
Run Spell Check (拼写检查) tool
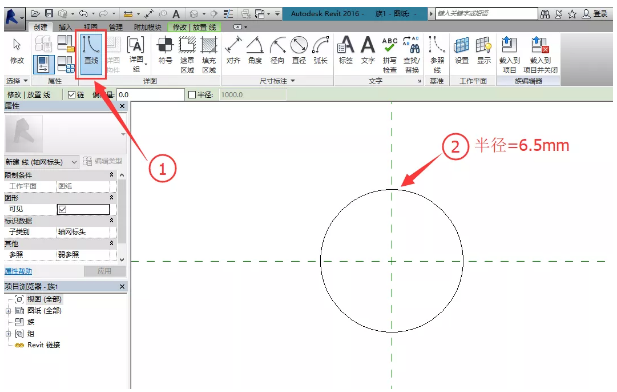click(390, 54)
